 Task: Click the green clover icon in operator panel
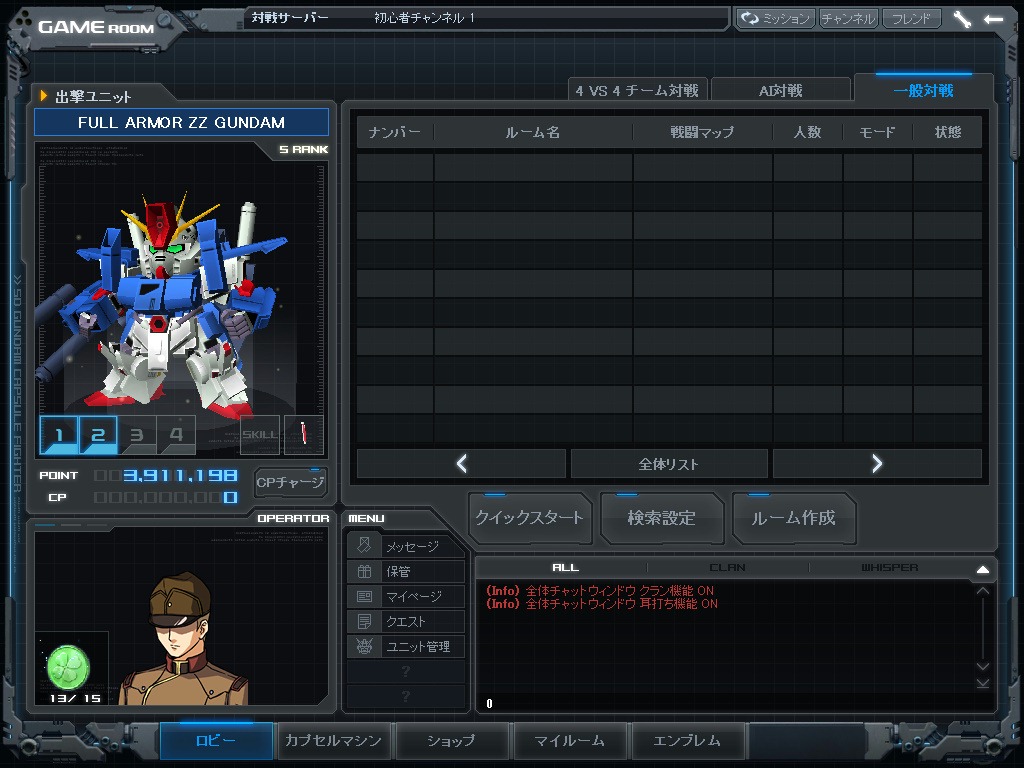pos(68,665)
